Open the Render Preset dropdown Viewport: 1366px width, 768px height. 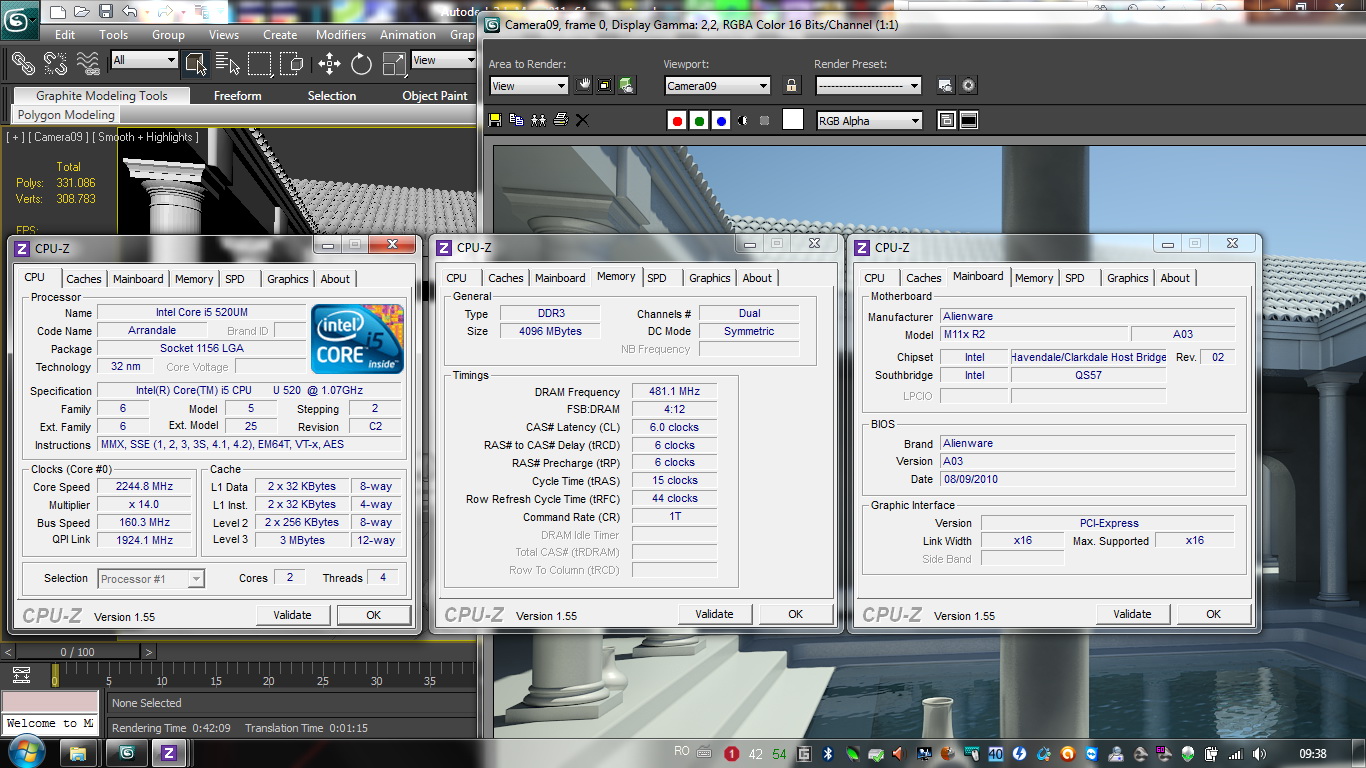pos(868,86)
